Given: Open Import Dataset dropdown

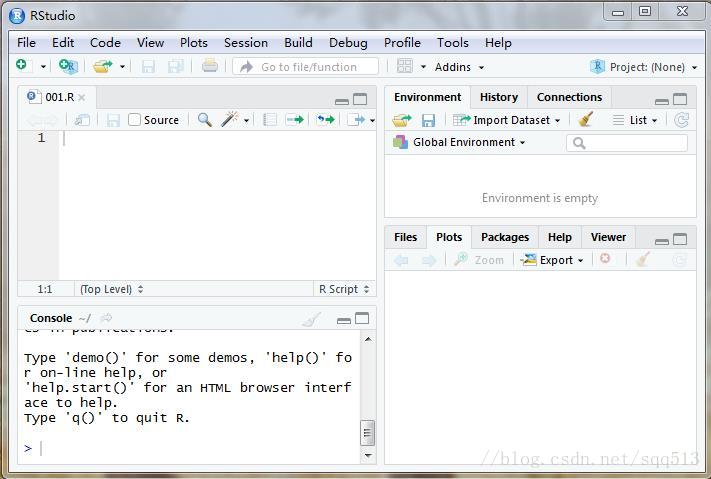Looking at the screenshot, I should pyautogui.click(x=506, y=120).
